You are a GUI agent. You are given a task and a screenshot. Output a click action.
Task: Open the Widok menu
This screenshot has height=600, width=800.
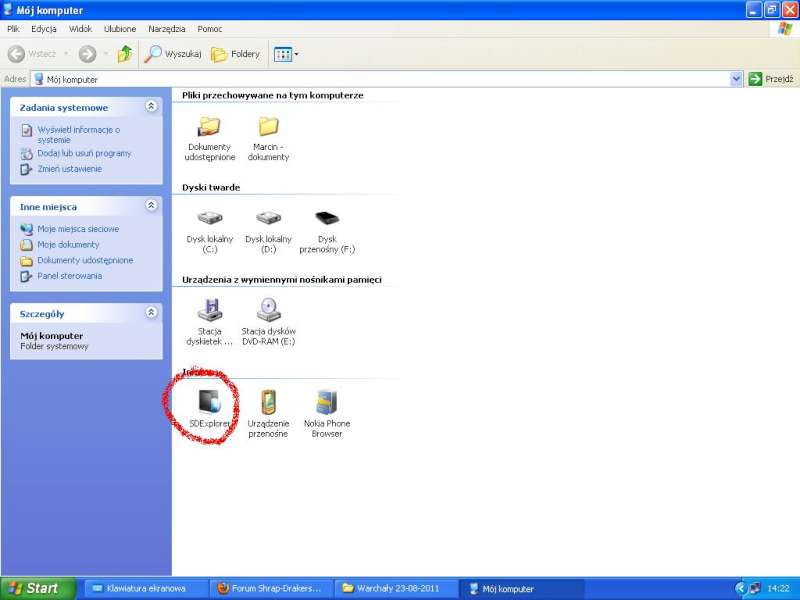(80, 29)
